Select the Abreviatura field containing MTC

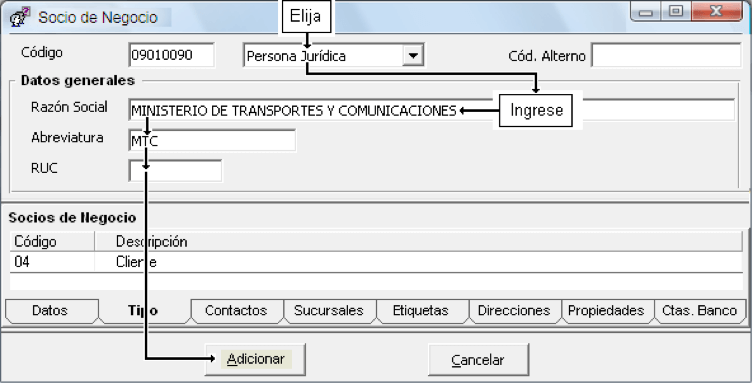(x=212, y=141)
